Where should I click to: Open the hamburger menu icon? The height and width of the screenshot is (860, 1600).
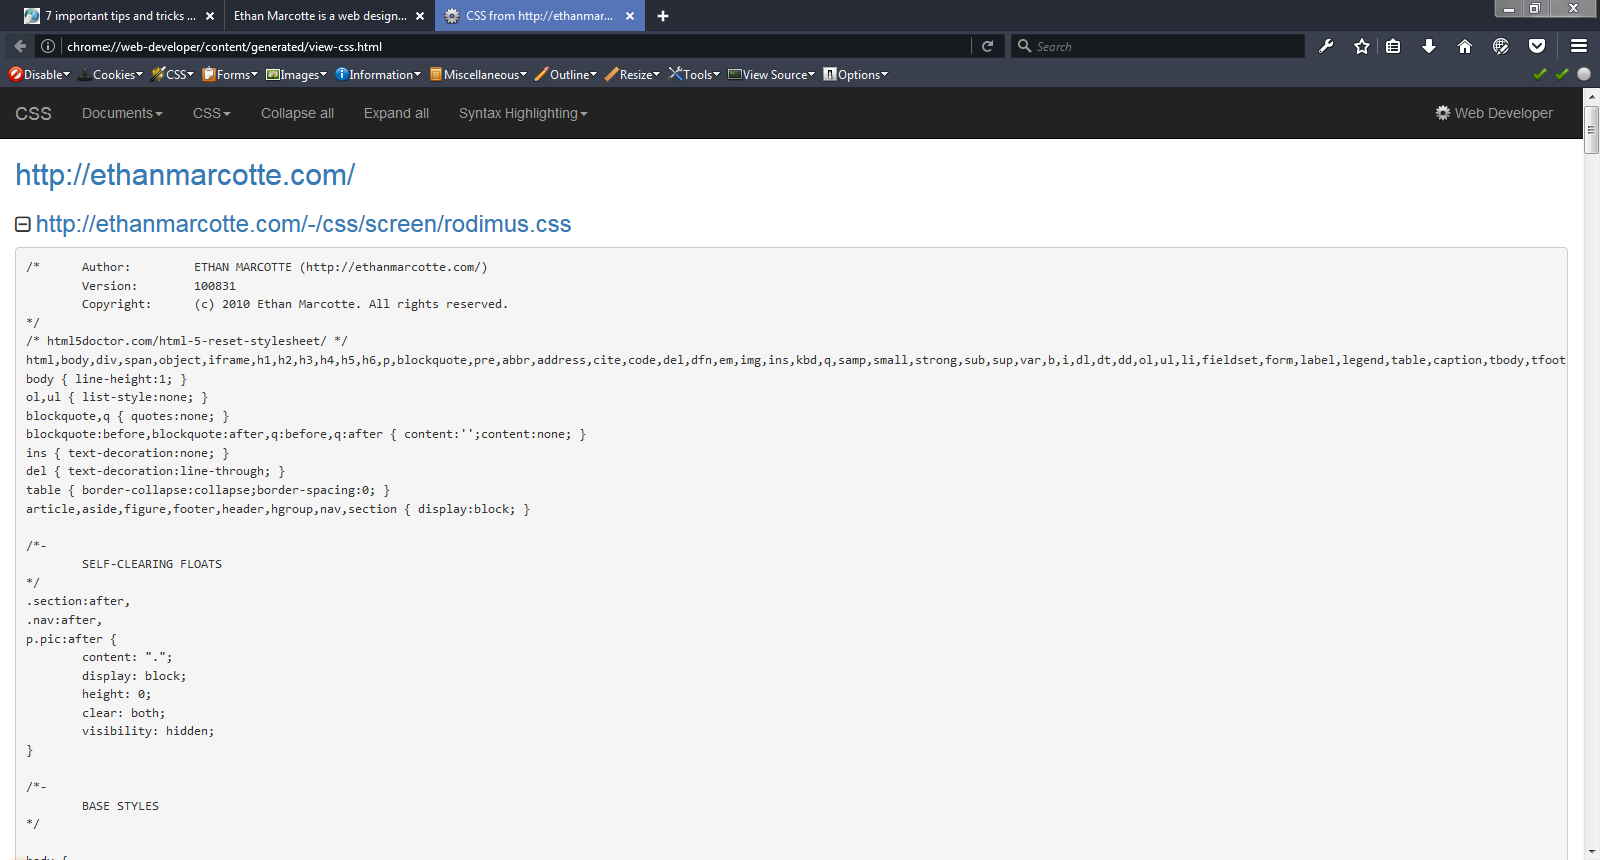coord(1579,46)
